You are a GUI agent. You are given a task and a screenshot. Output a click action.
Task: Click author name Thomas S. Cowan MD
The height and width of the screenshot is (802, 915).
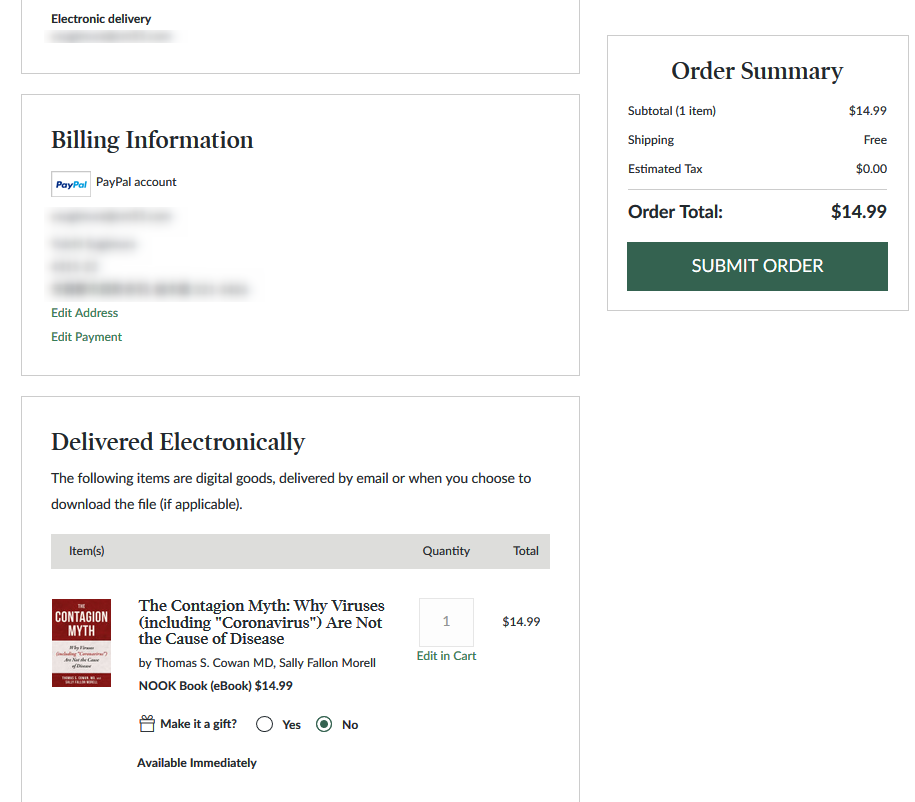211,663
